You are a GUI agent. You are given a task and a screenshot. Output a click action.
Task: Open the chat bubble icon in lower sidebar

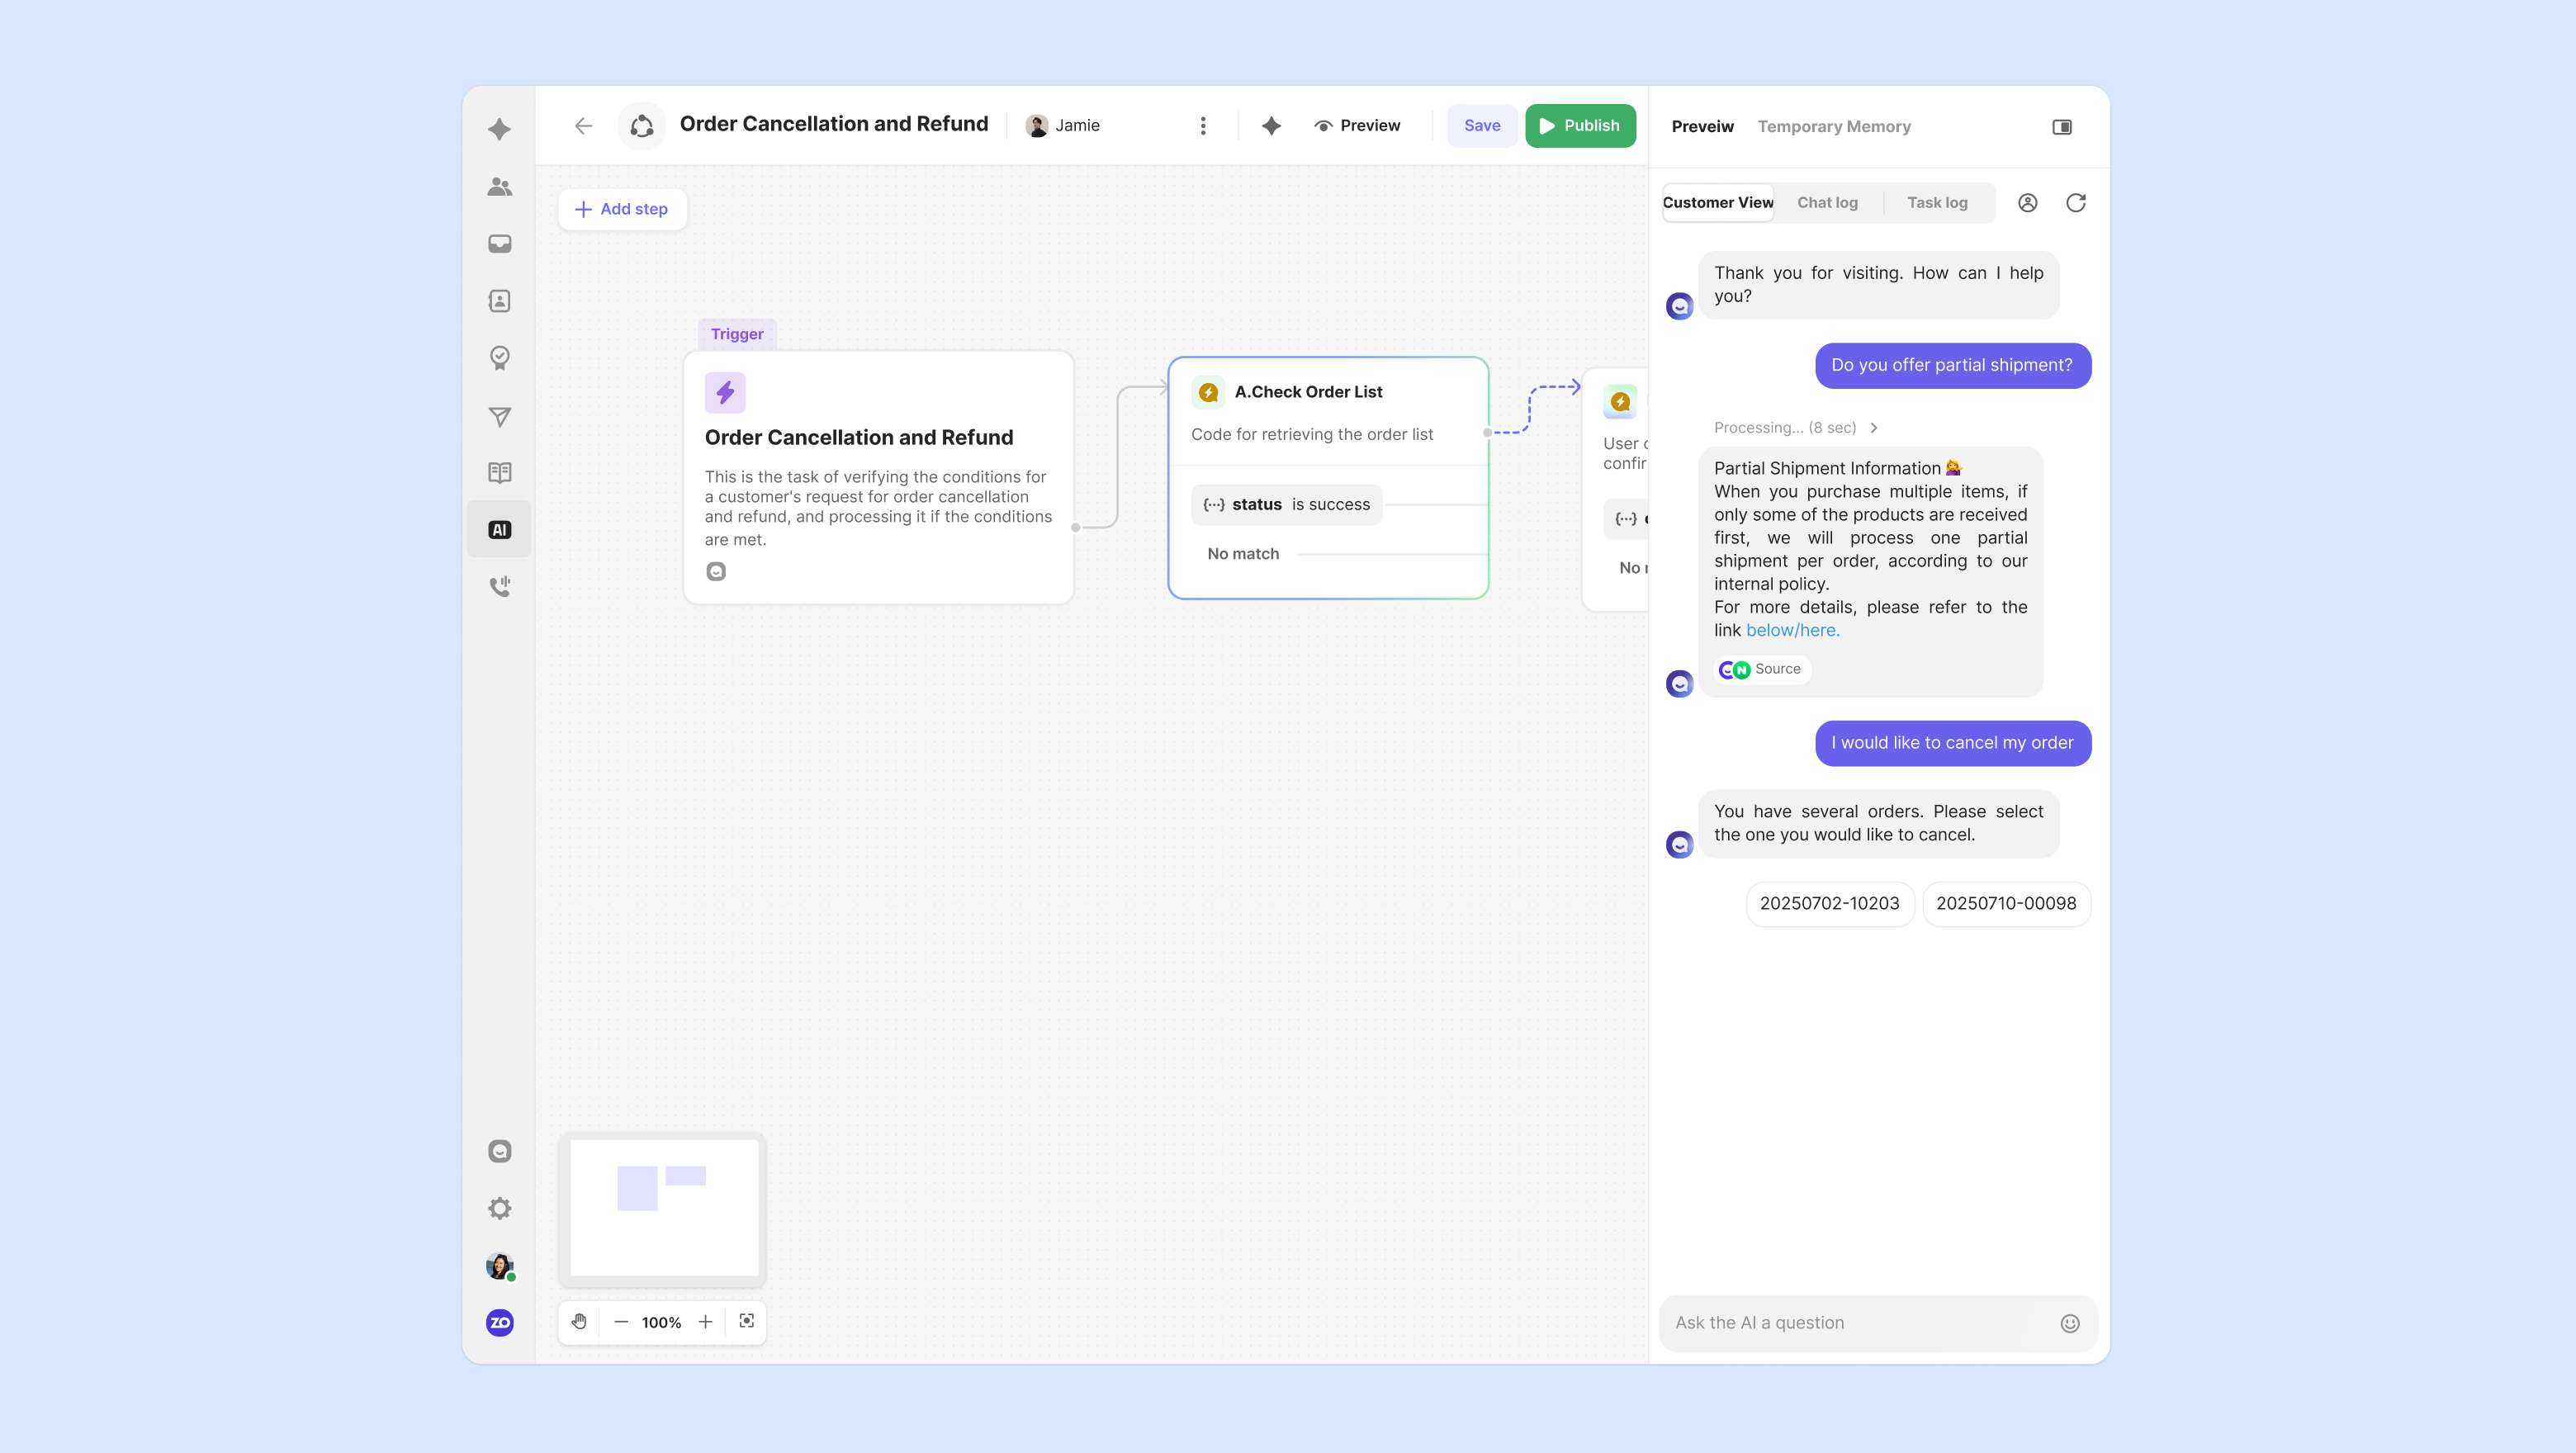coord(499,1151)
